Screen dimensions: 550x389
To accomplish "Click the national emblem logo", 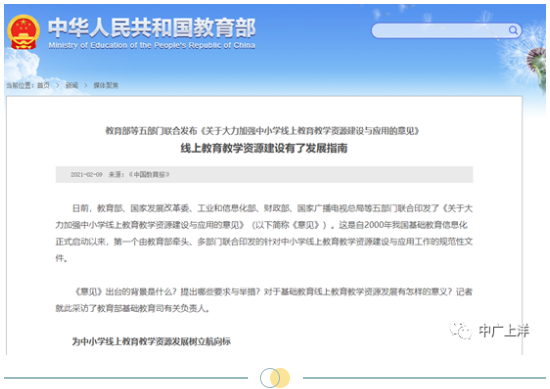I will 24,32.
